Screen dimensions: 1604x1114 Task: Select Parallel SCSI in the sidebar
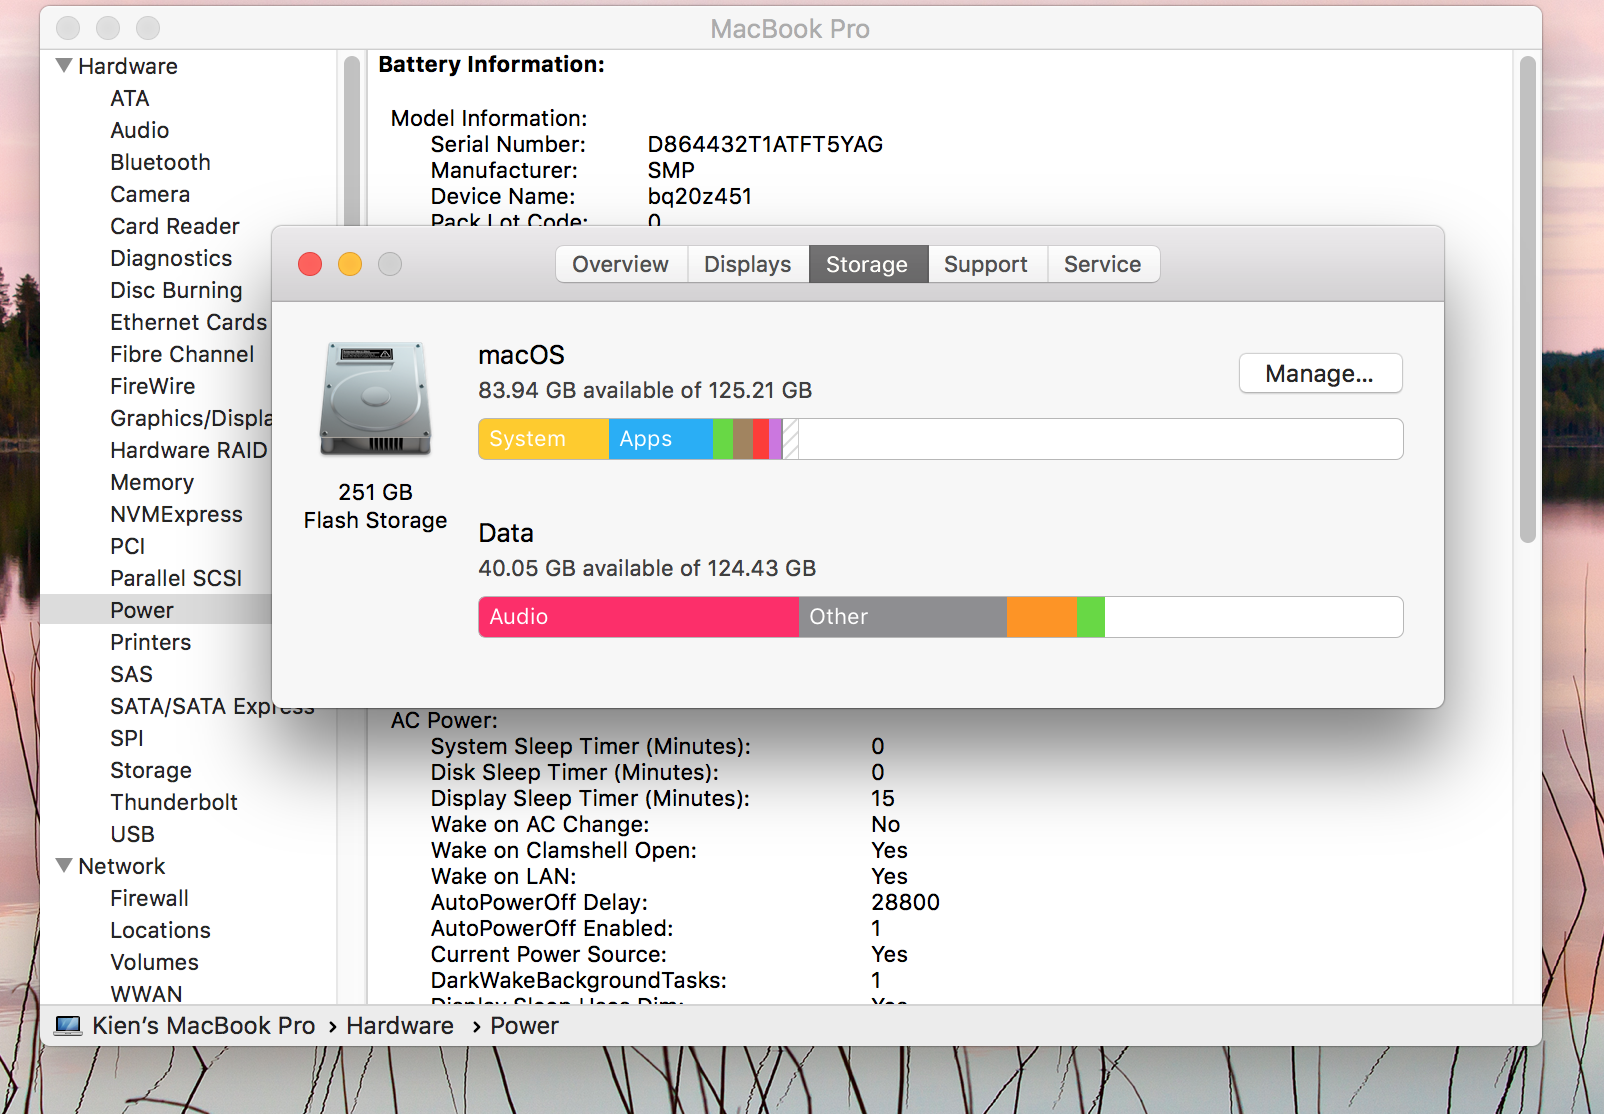176,578
